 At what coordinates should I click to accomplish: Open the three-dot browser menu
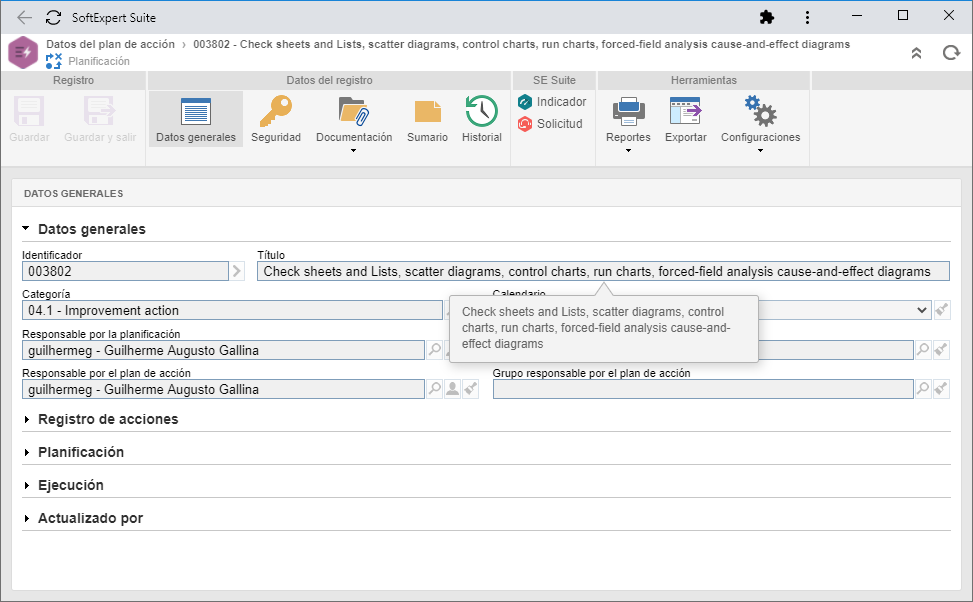point(807,17)
